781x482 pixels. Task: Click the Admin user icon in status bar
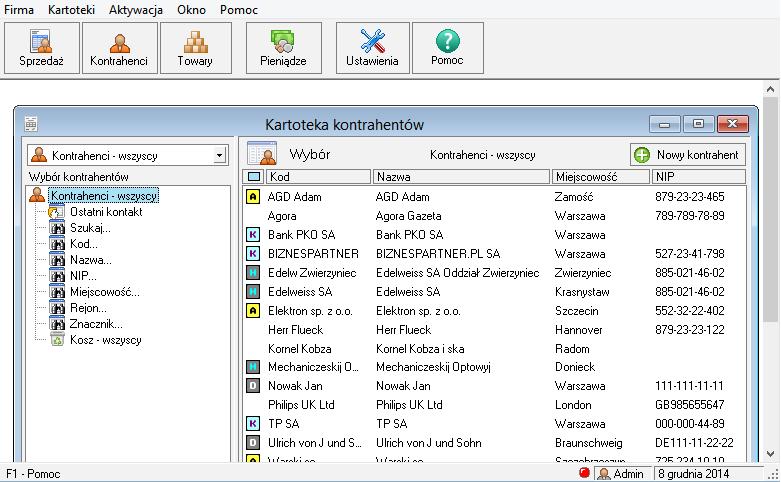pos(604,474)
